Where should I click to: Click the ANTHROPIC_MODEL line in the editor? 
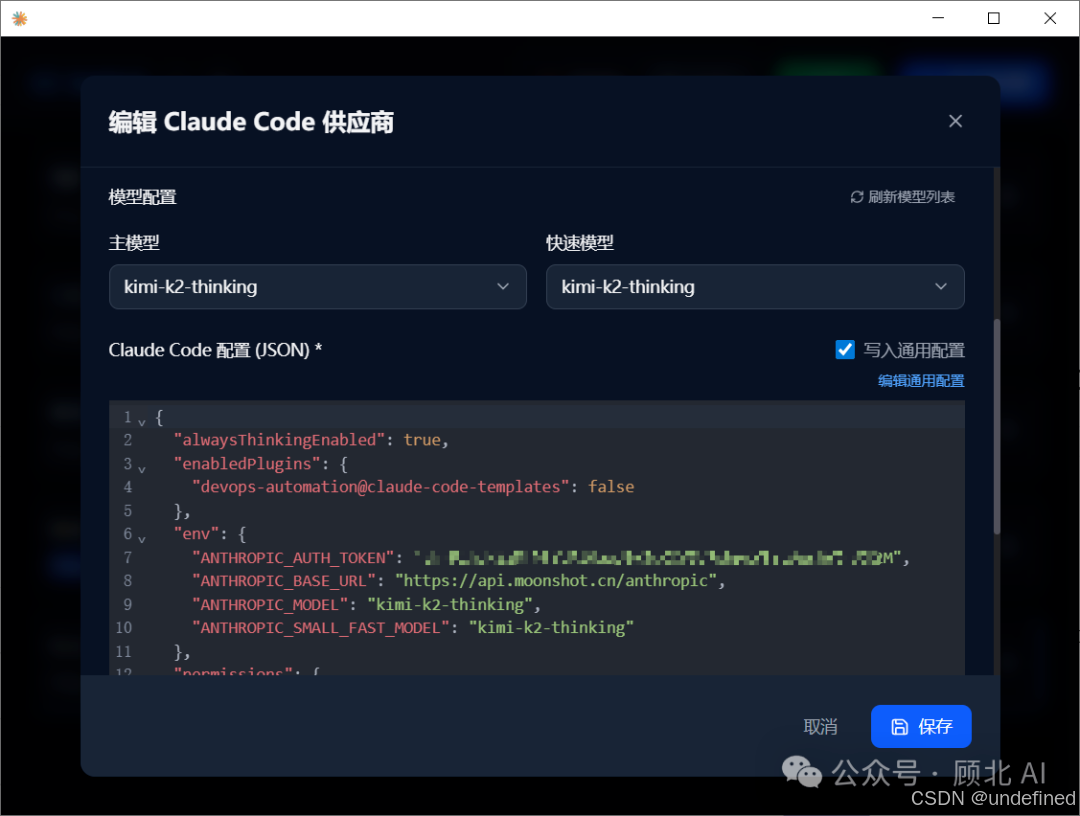click(x=366, y=605)
